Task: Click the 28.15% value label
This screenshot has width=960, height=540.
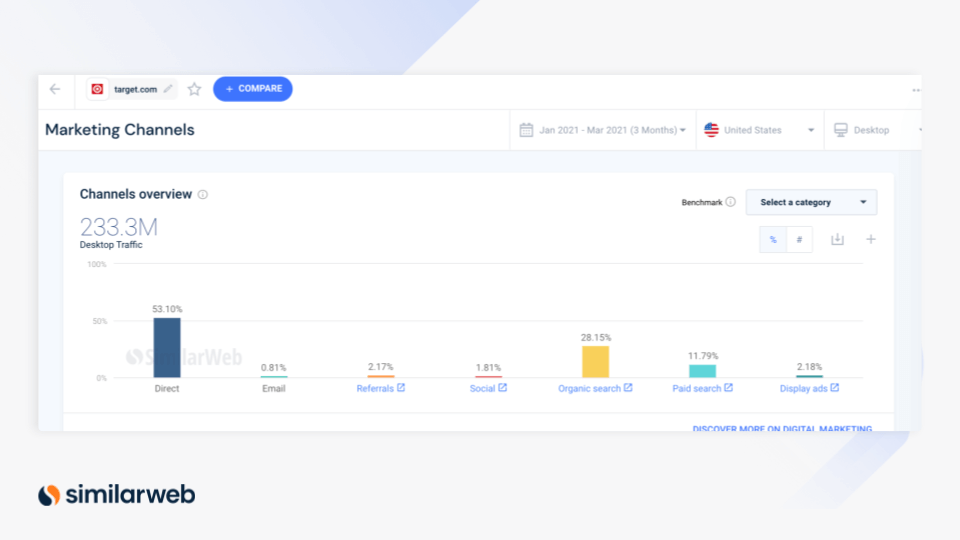Action: point(596,337)
